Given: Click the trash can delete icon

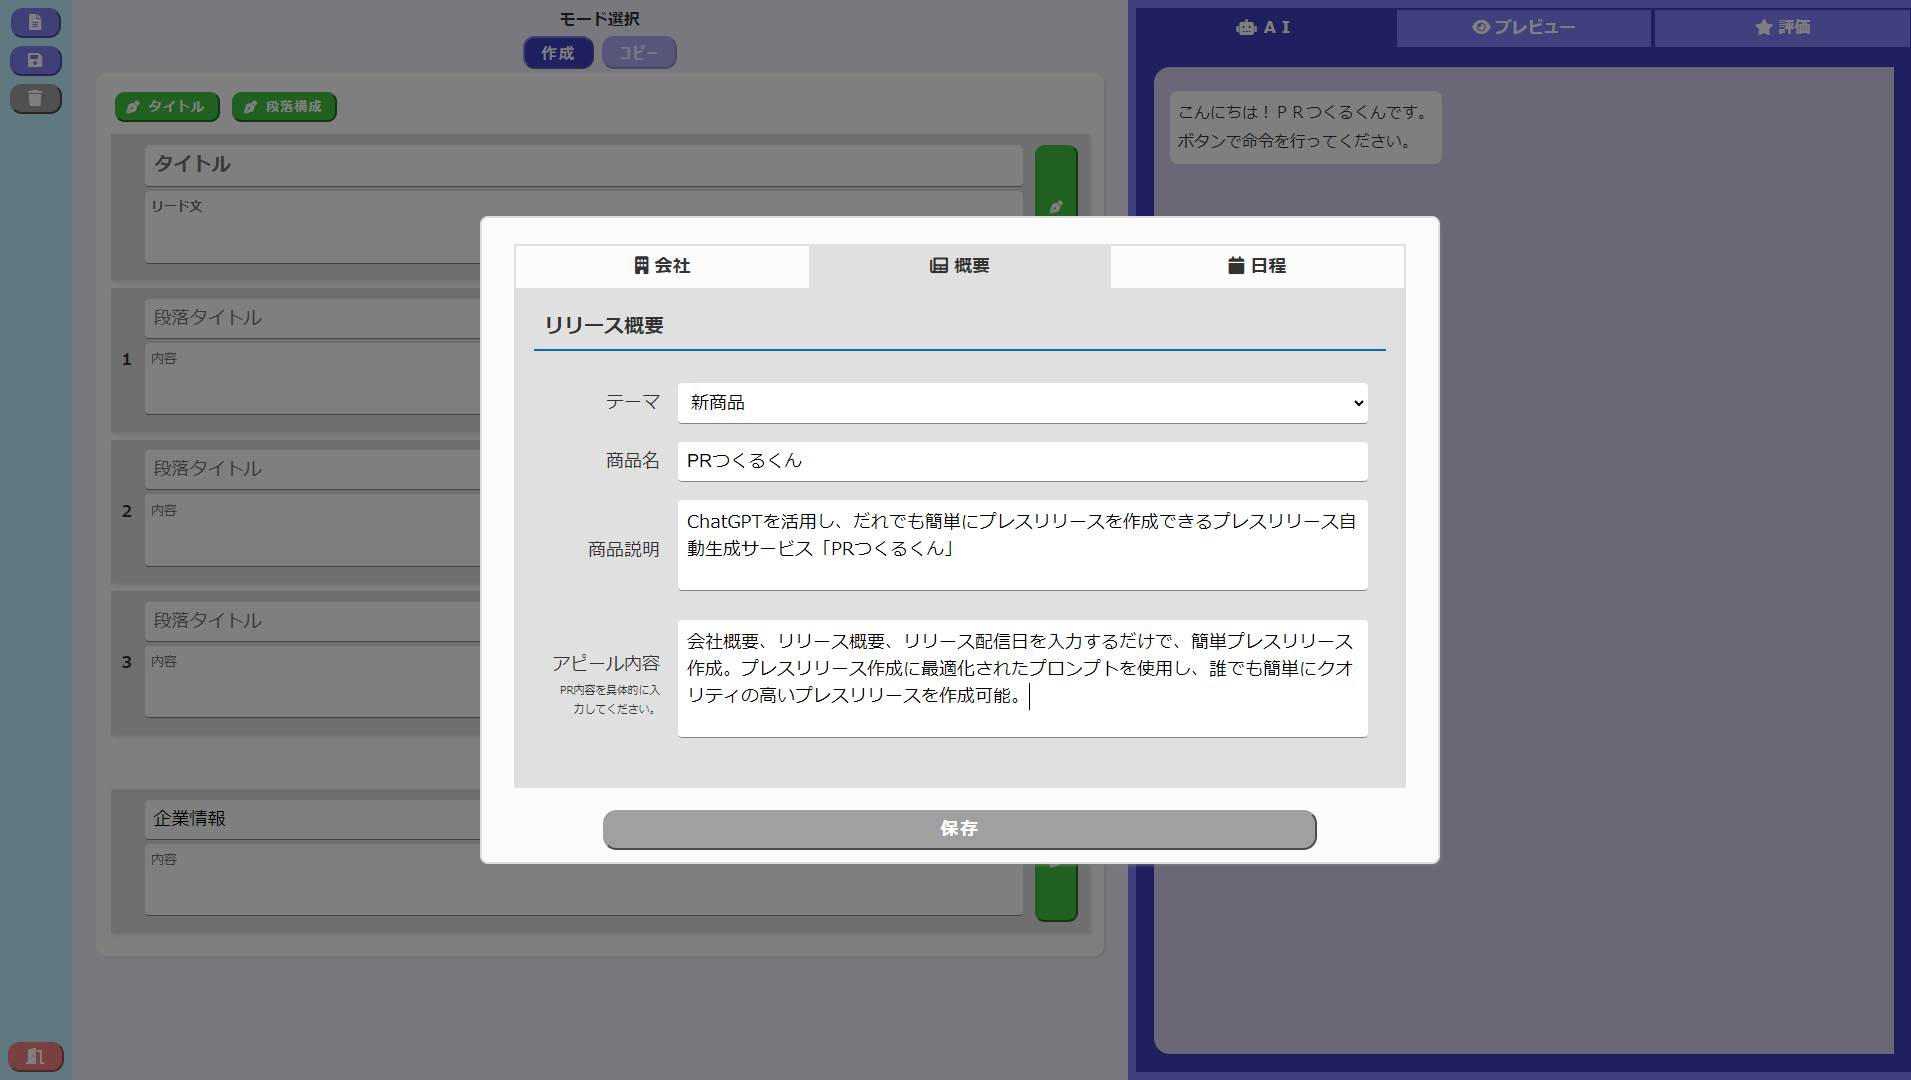Looking at the screenshot, I should 36,99.
